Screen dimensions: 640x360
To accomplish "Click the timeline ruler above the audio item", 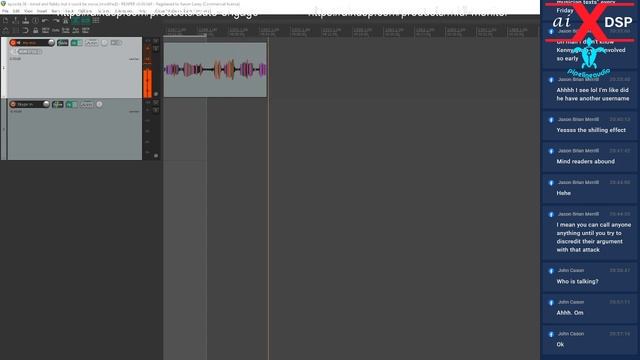I will tap(216, 31).
